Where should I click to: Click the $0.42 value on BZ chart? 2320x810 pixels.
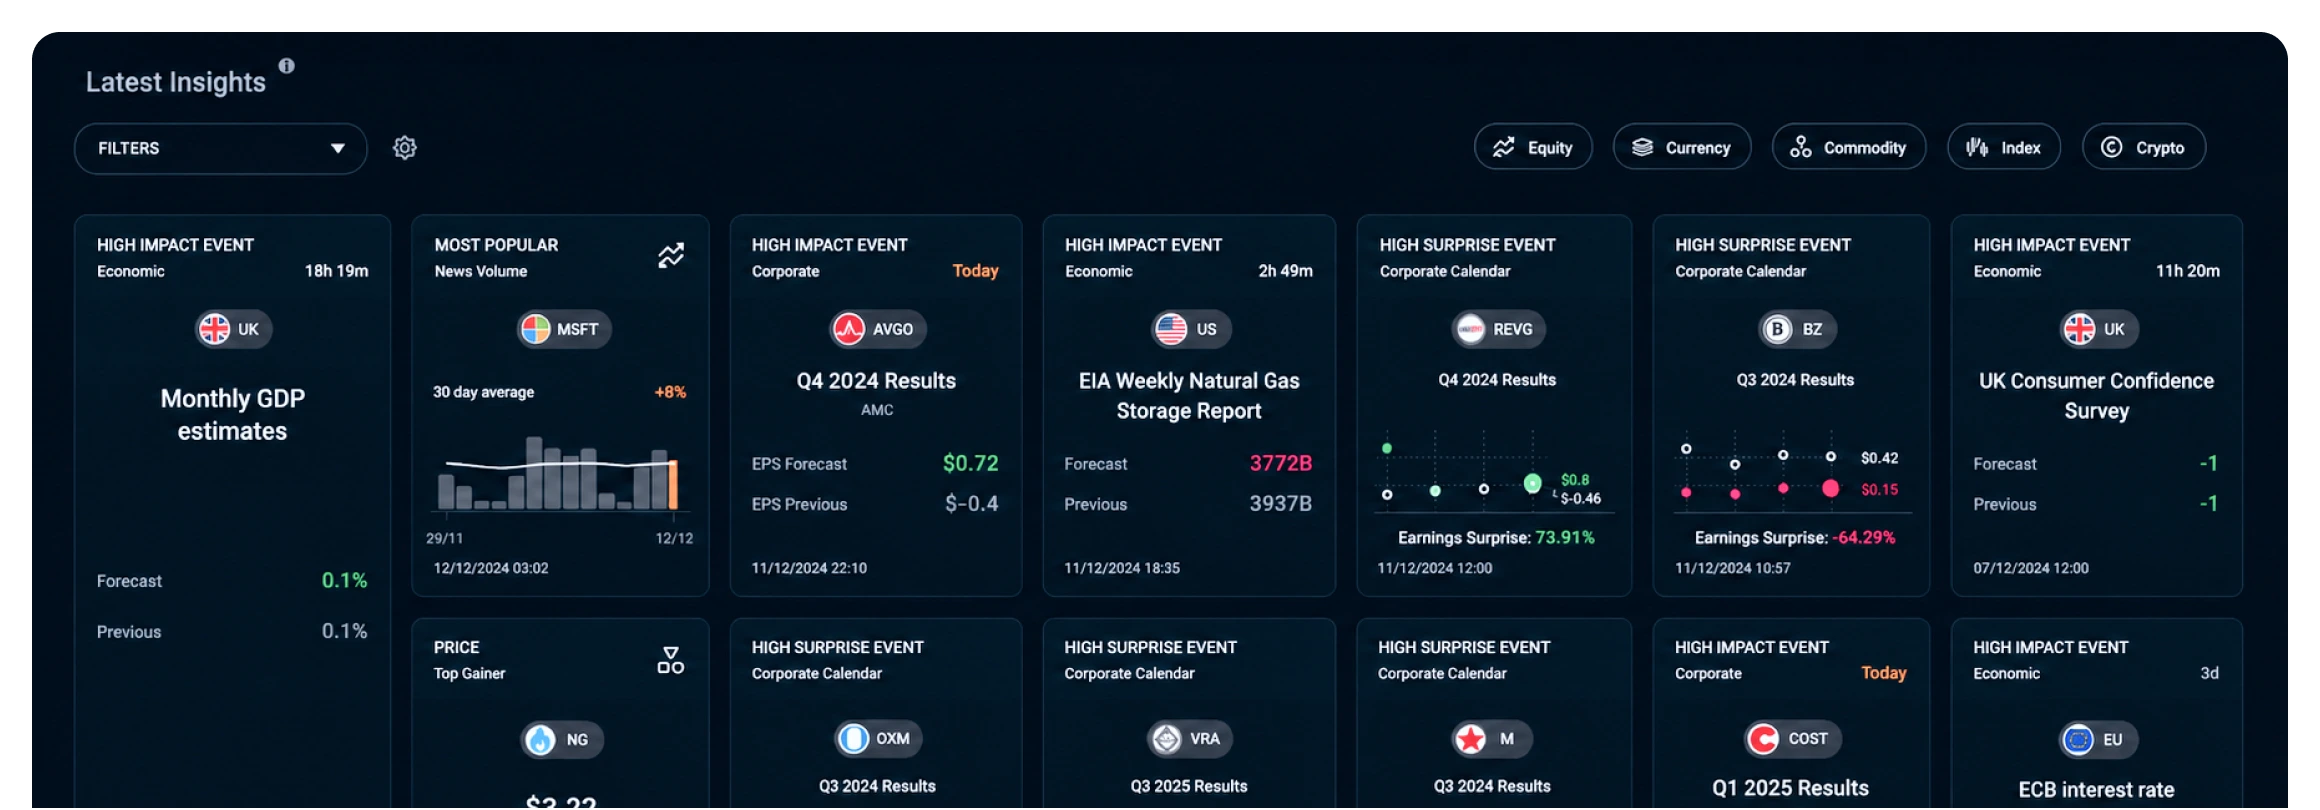point(1879,458)
